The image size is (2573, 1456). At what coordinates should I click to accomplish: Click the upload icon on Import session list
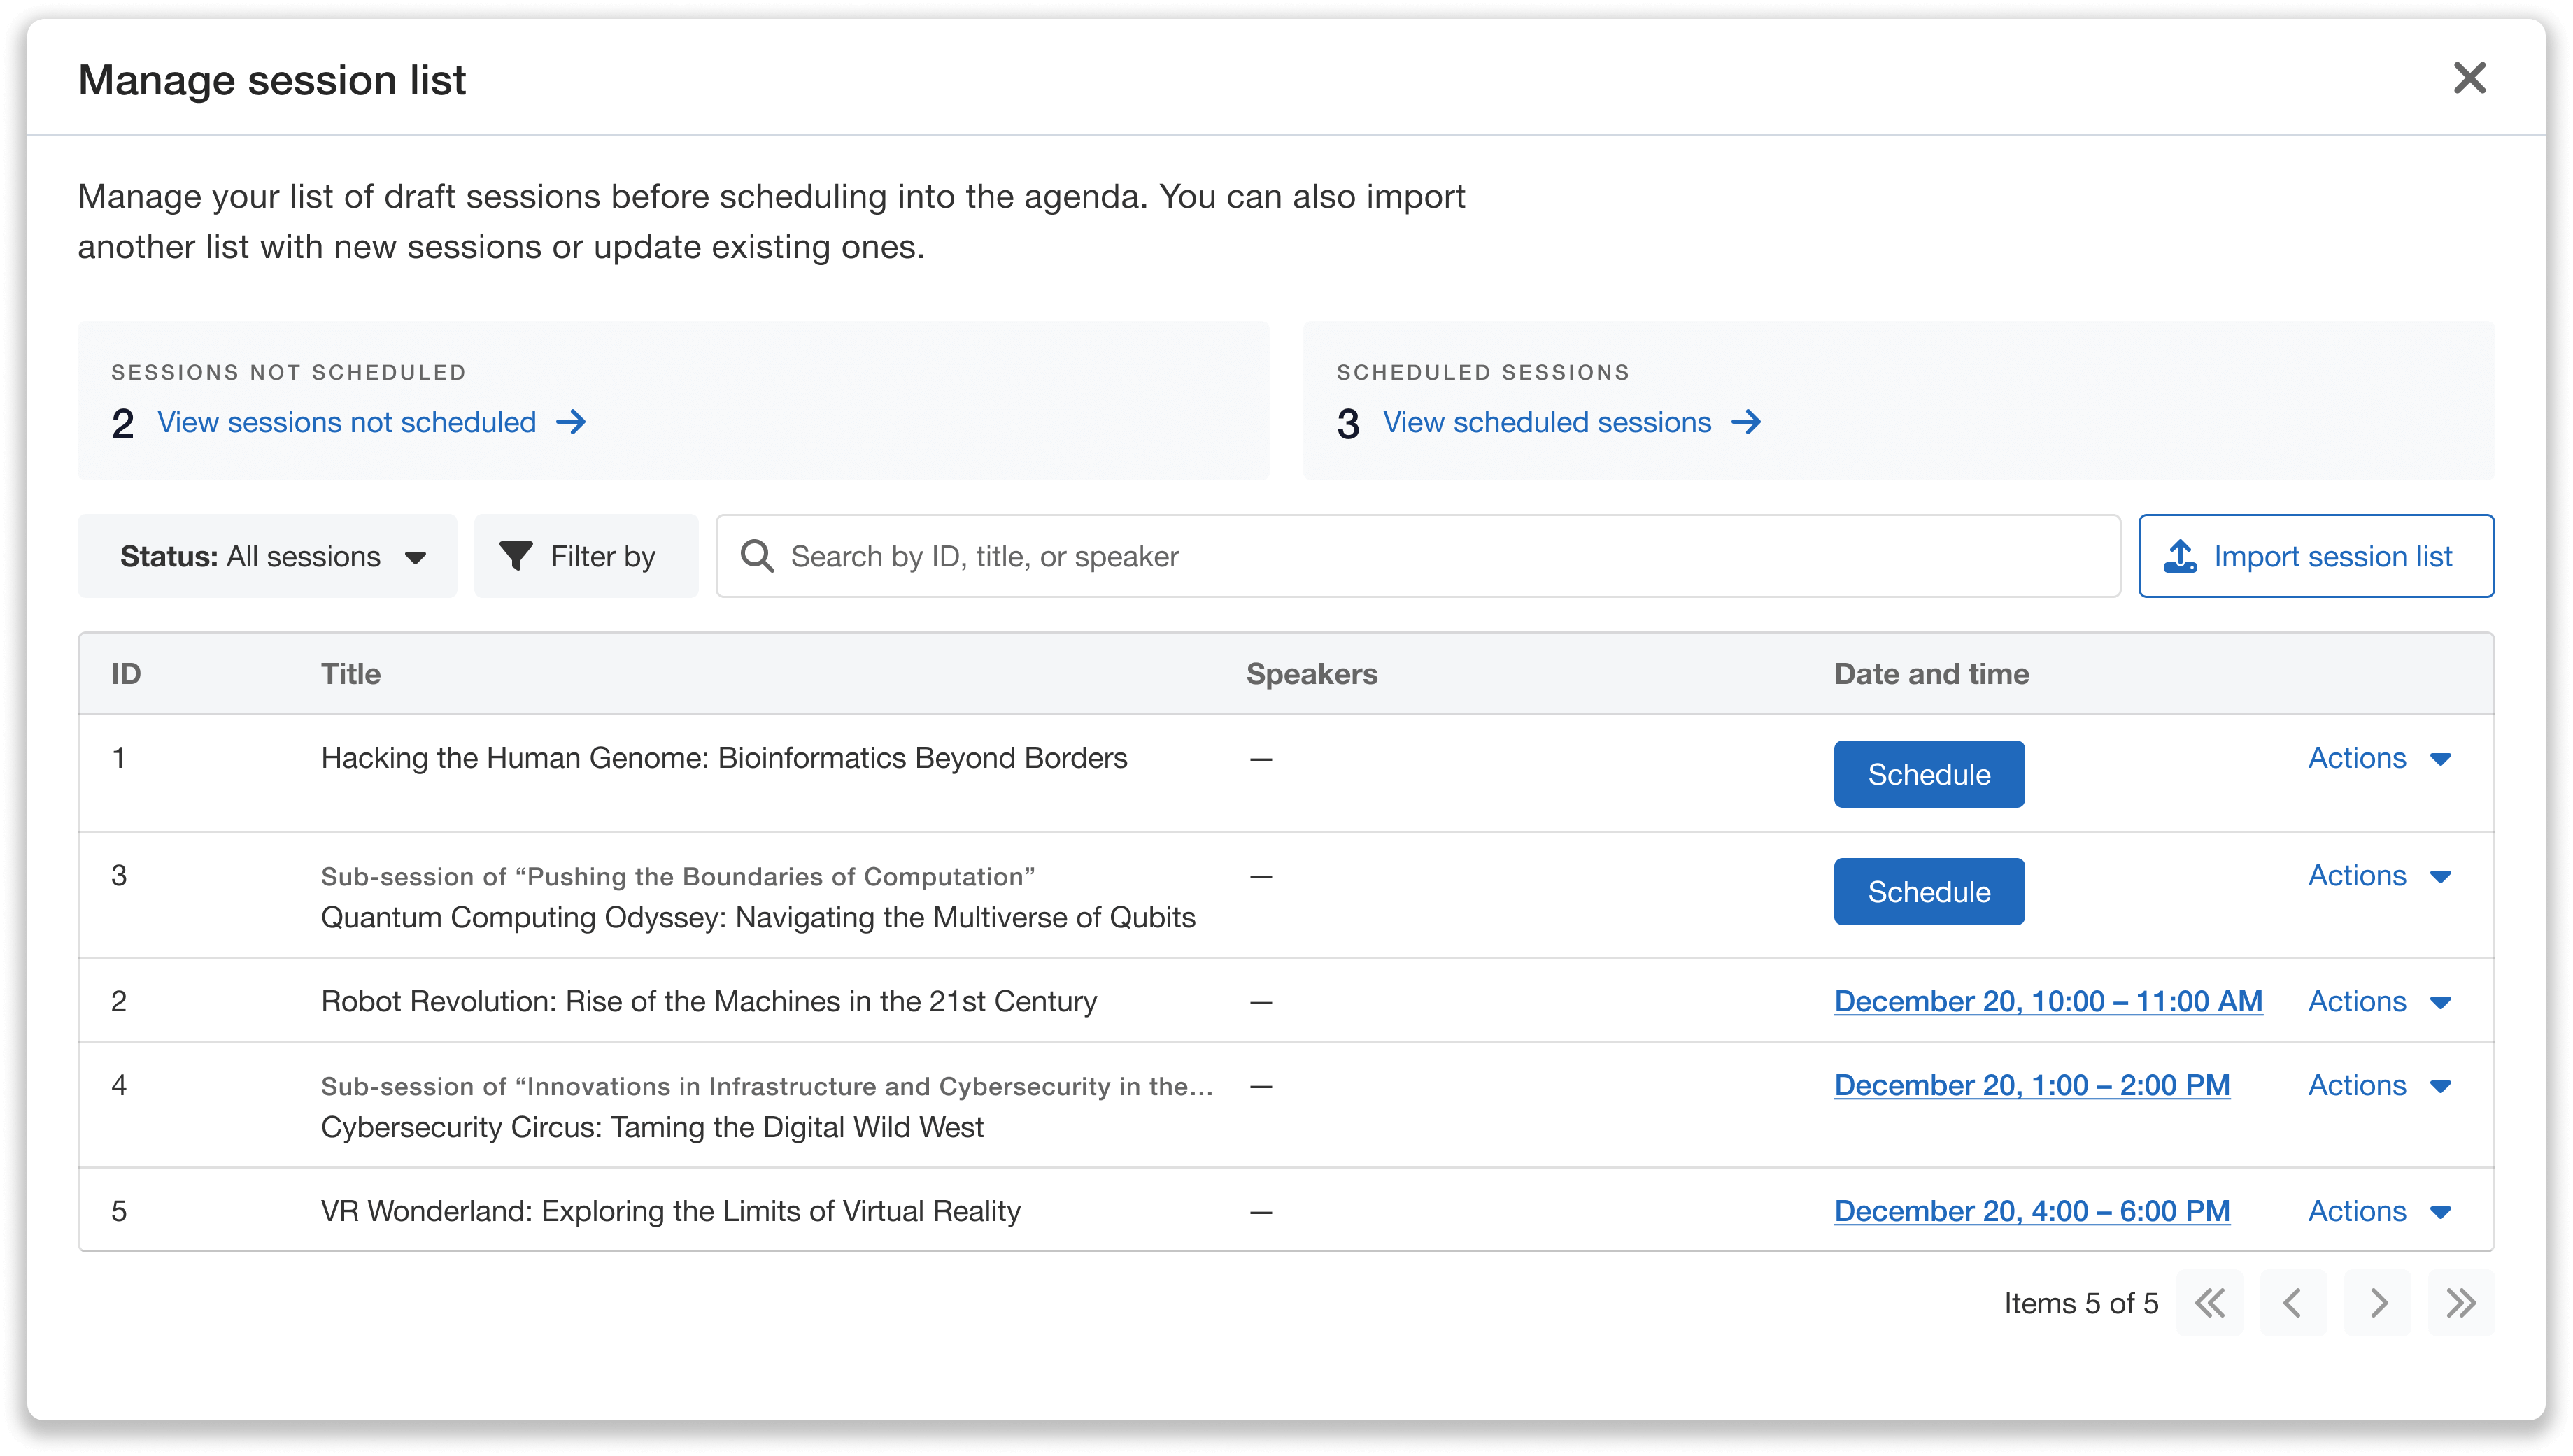point(2181,556)
